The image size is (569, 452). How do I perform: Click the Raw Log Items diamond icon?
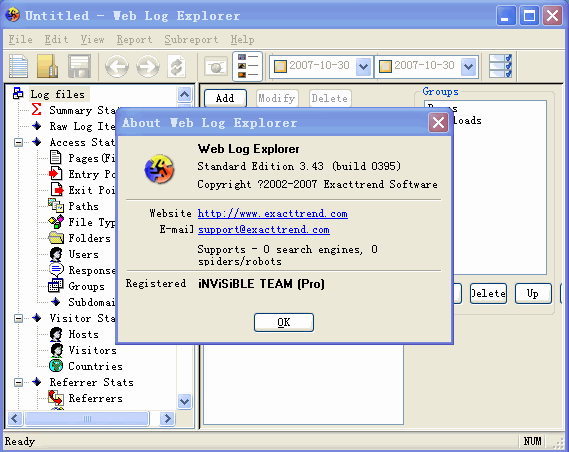tap(36, 126)
